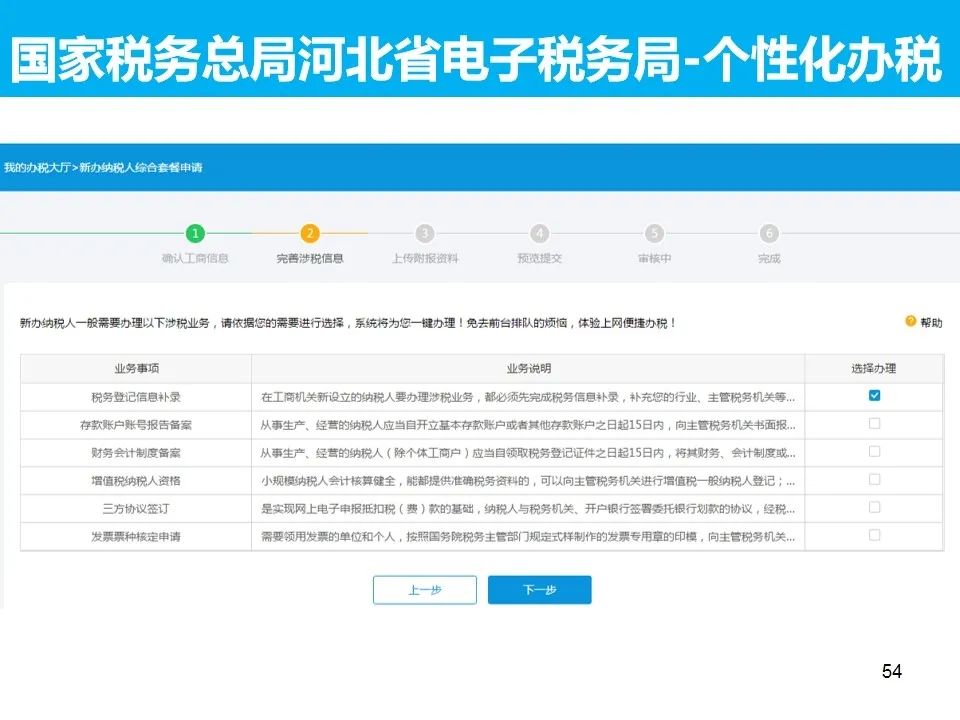Click the slide title 国家税务总局河北省电子税务局

[475, 59]
